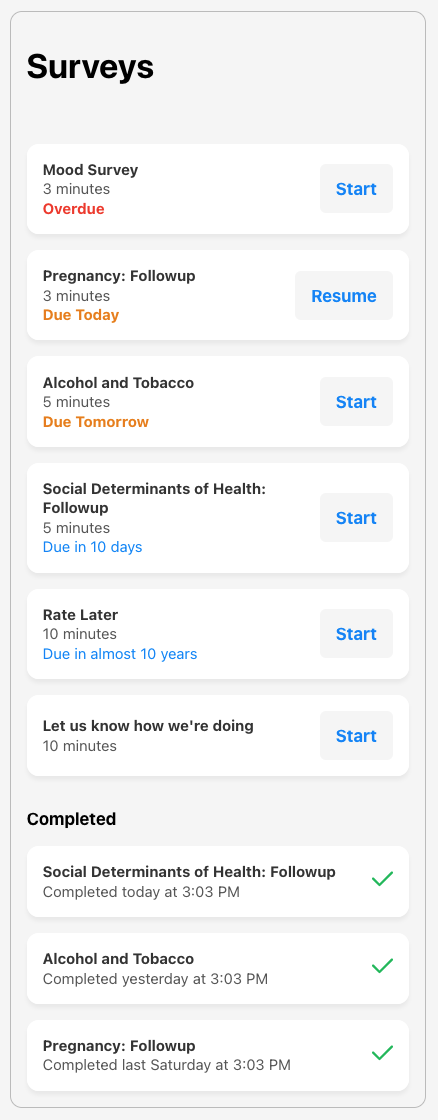This screenshot has height=1120, width=438.
Task: Start the Social Determinants of Health: Followup survey
Action: pos(356,517)
